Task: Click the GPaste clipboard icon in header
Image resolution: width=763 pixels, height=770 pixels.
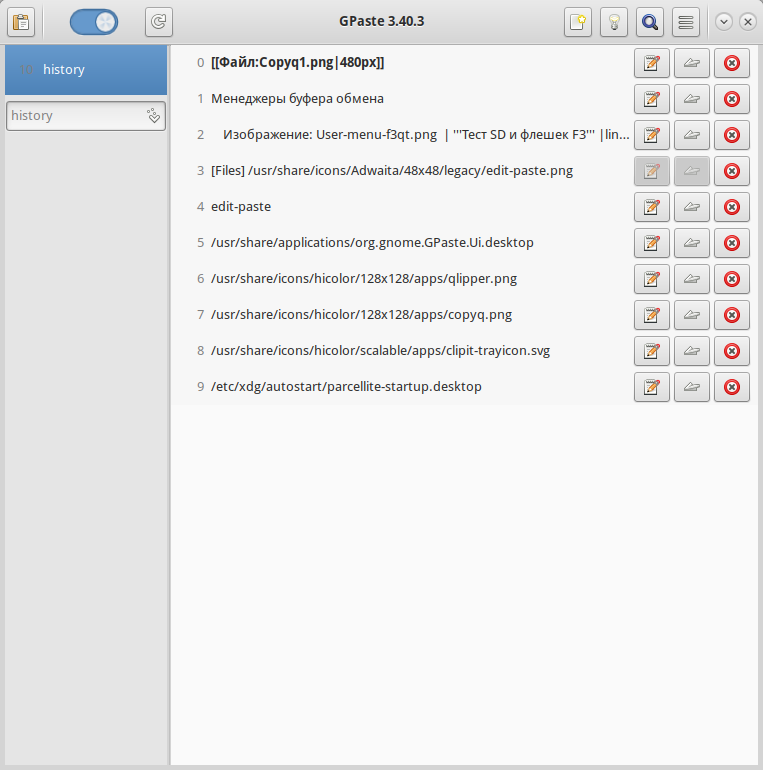Action: 21,22
